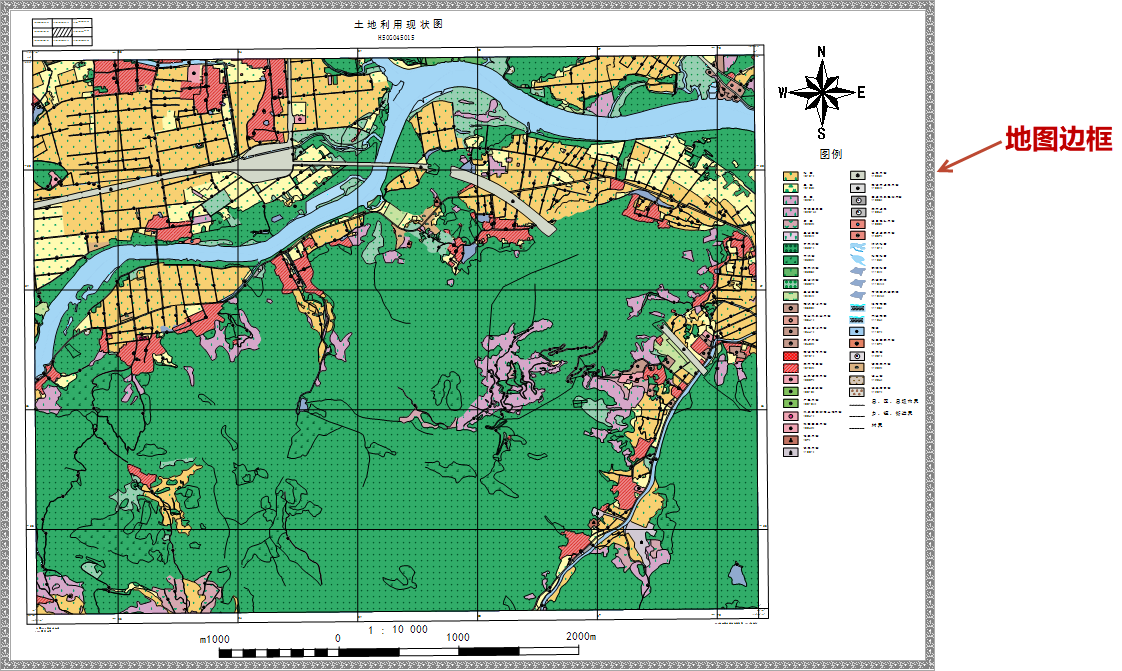This screenshot has height=671, width=1122.
Task: Click the black-and-white scale bar
Action: point(398,653)
